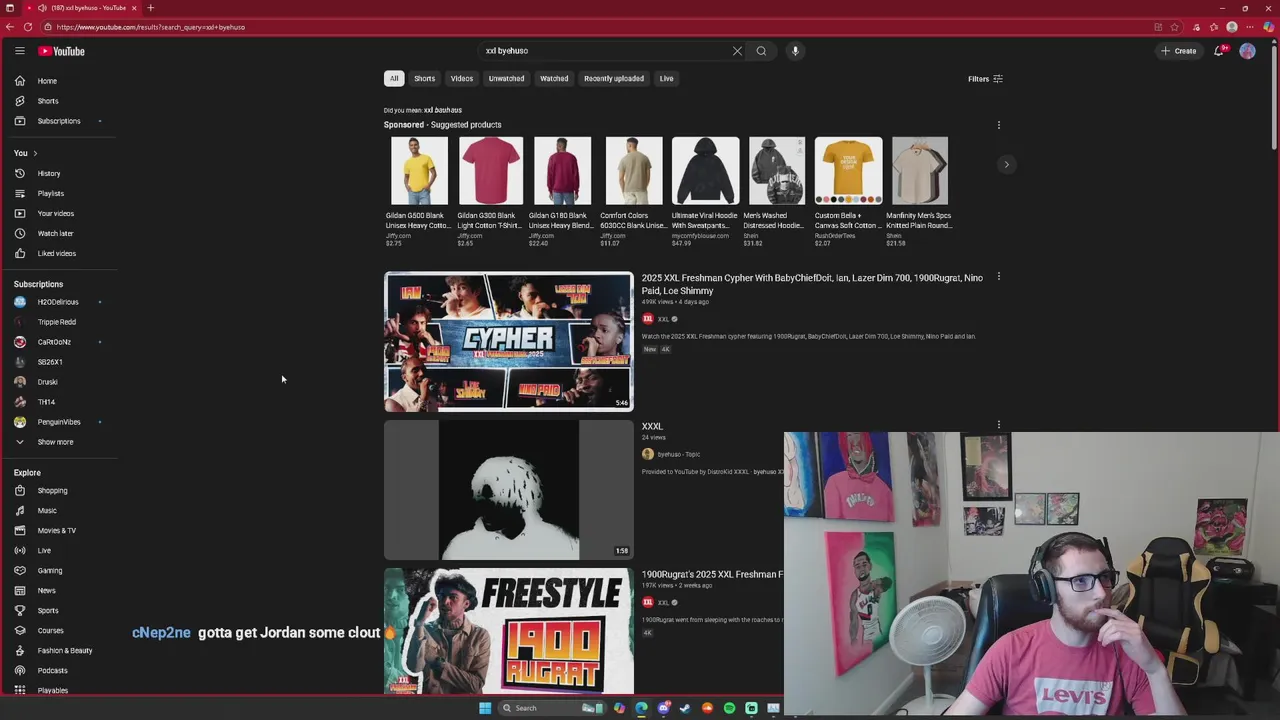This screenshot has width=1280, height=720.
Task: Follow 'xxl bauhaus' did-you-mean suggestion
Action: [443, 110]
